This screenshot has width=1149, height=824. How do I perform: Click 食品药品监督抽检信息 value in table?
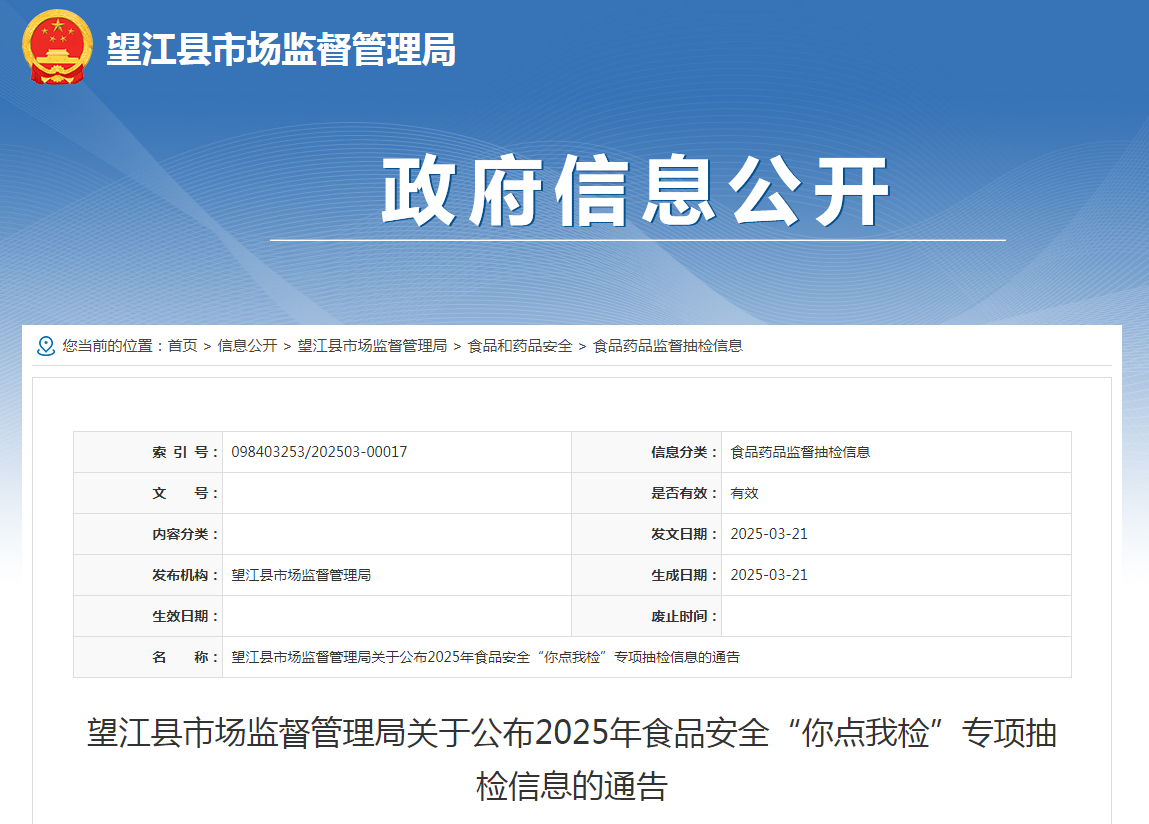(800, 452)
